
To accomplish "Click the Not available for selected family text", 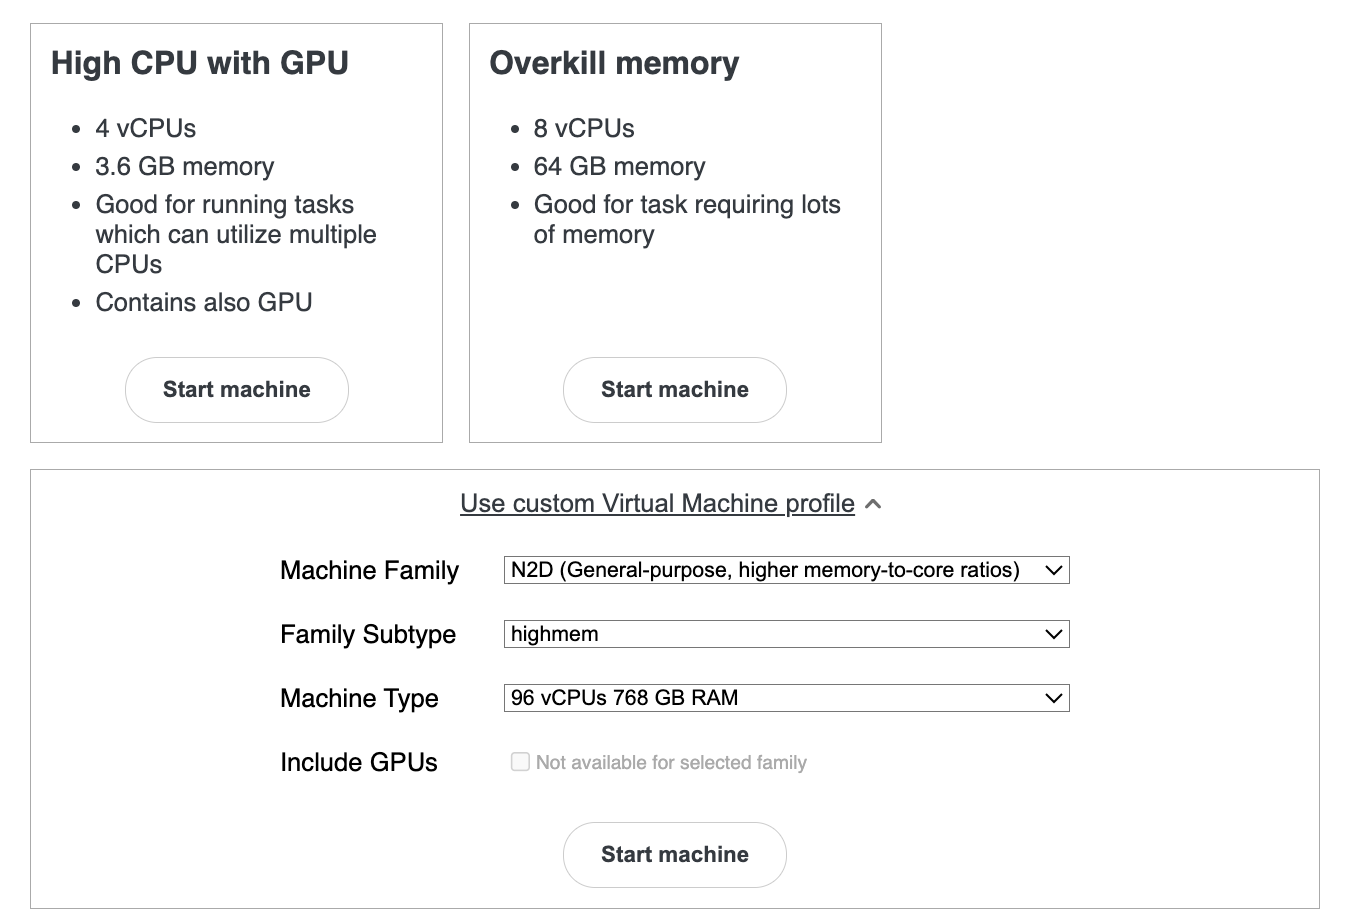I will click(670, 761).
